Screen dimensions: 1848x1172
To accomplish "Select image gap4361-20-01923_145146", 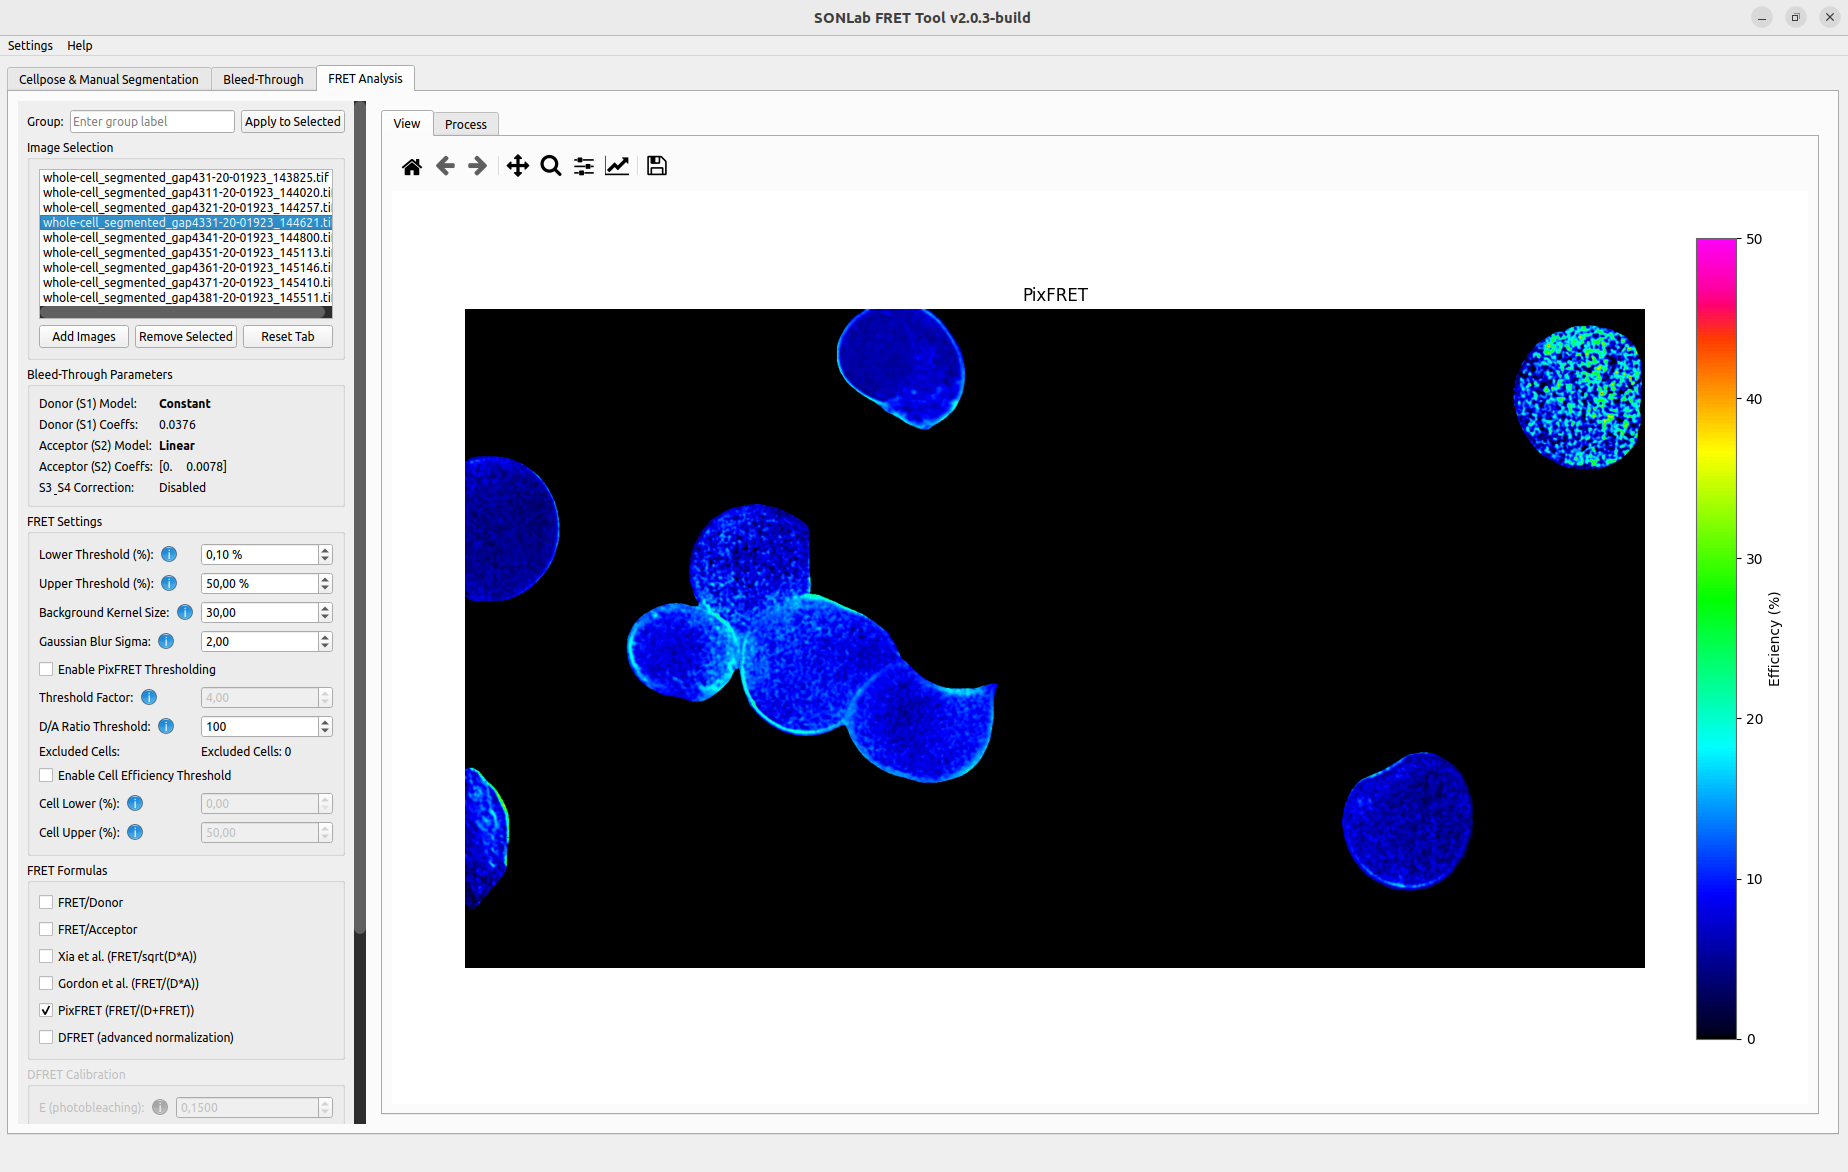I will pyautogui.click(x=186, y=267).
